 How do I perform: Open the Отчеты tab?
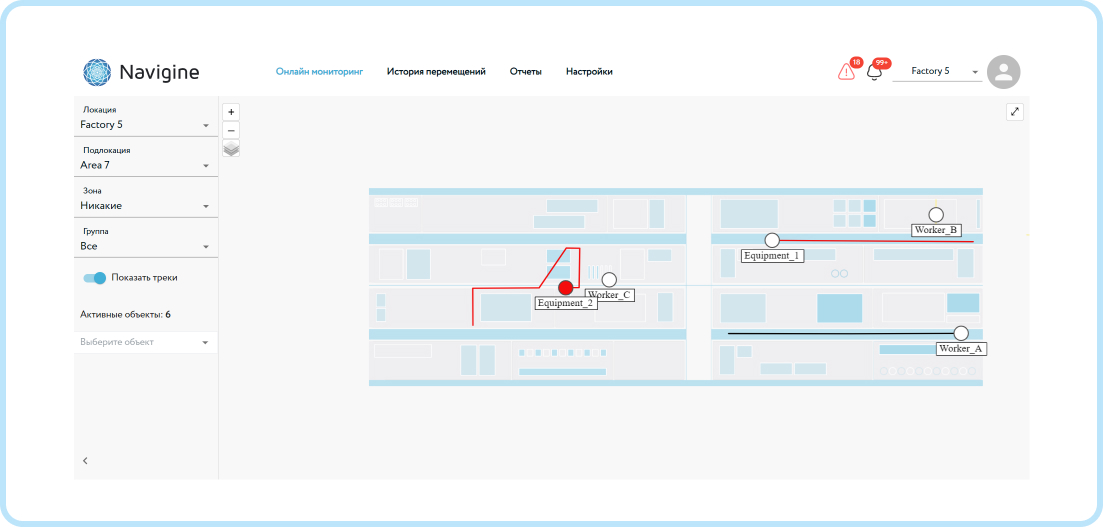coord(525,72)
